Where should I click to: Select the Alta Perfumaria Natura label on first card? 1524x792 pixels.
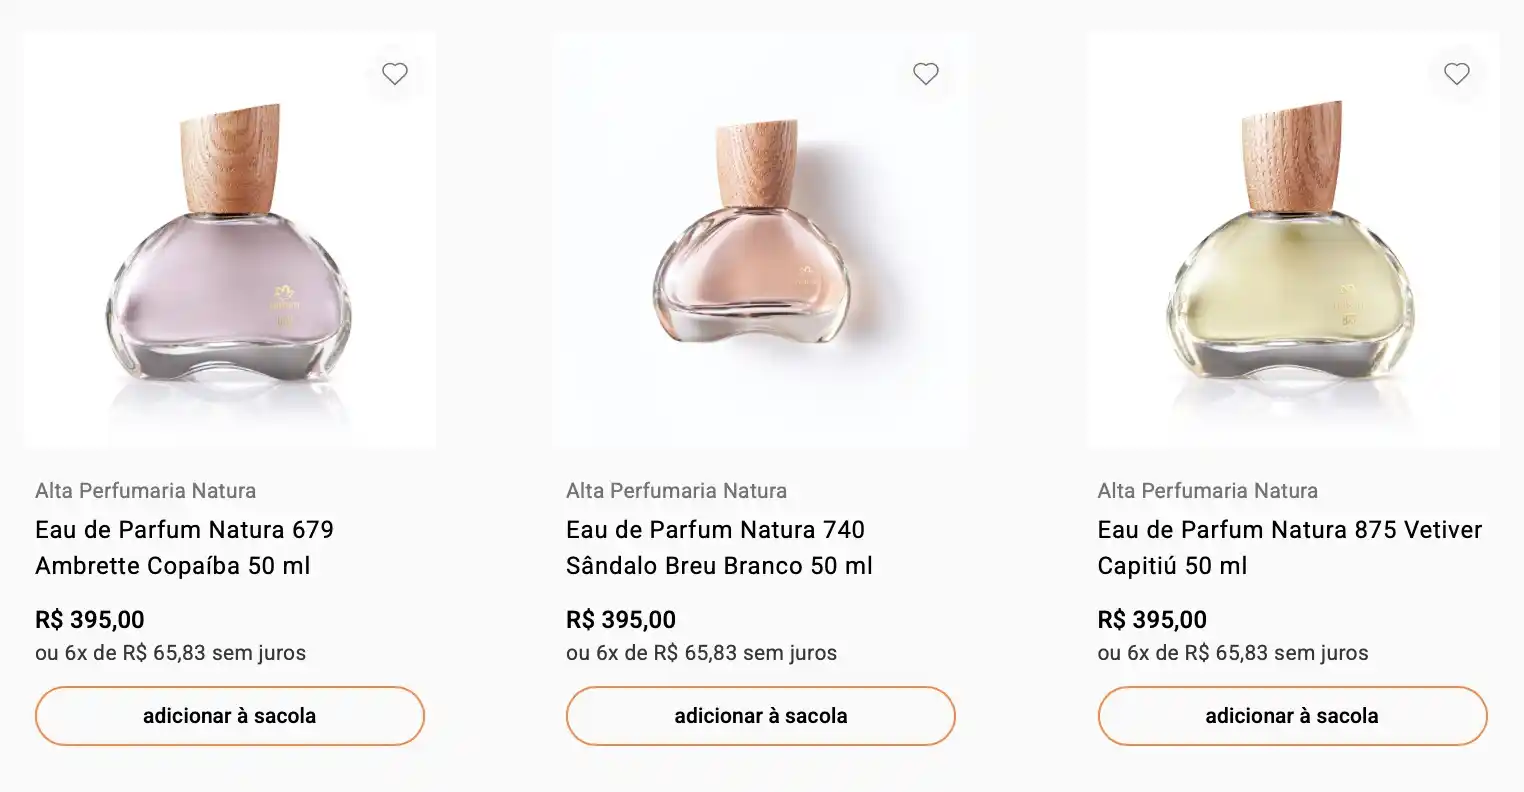145,491
